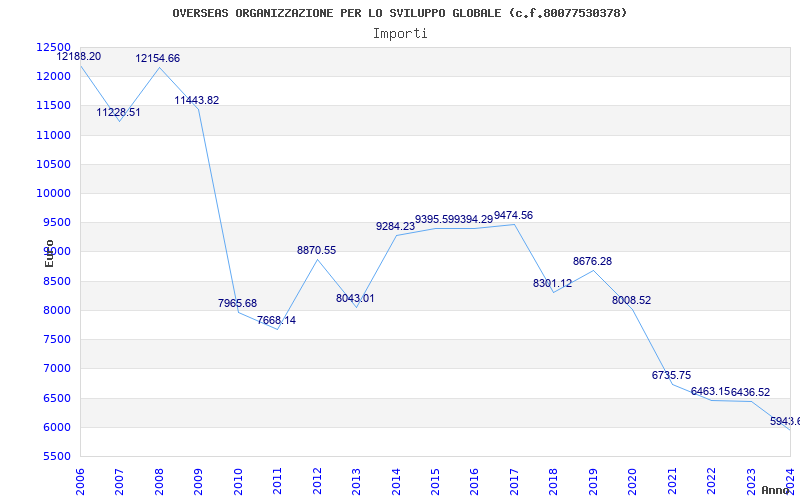Click the 2009 year axis label
The width and height of the screenshot is (800, 500).
tap(198, 481)
